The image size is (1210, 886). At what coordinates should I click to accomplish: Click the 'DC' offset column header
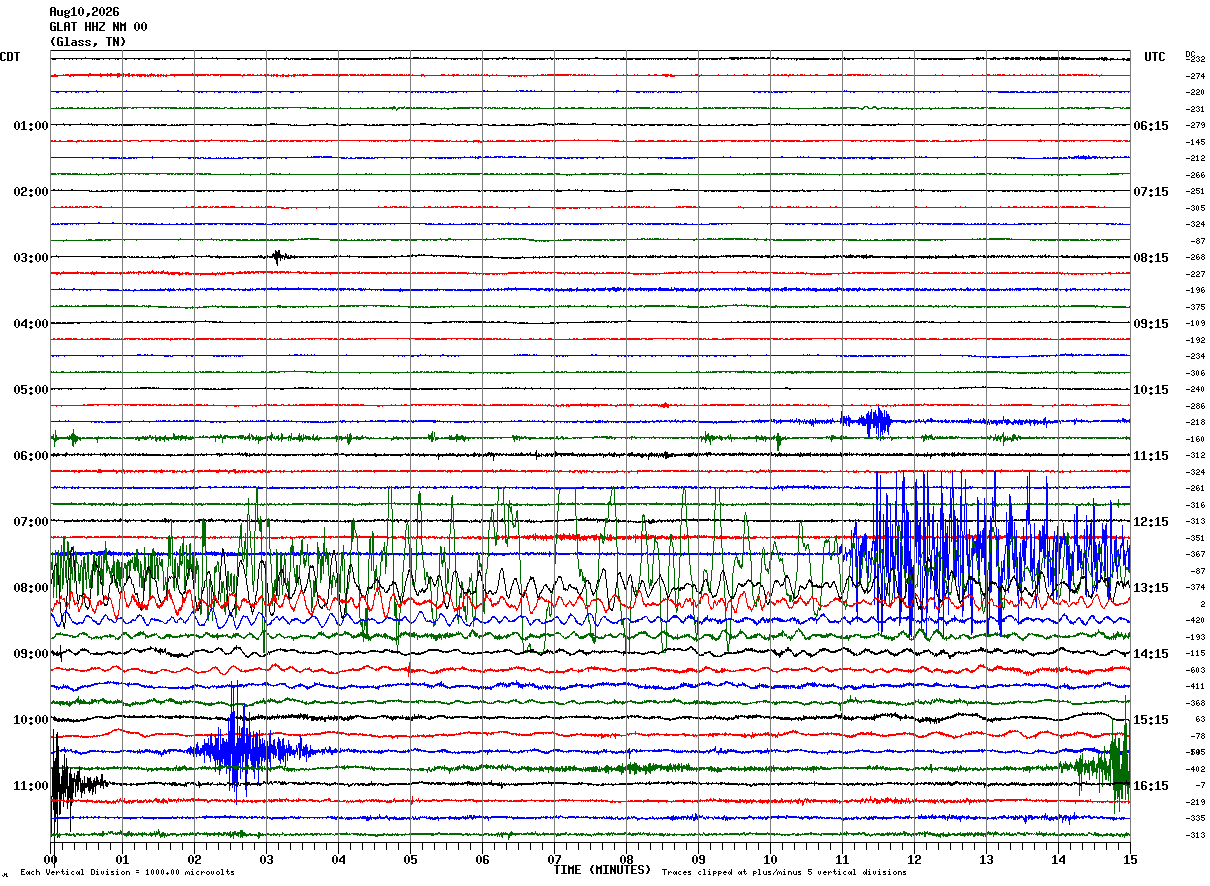(1190, 54)
